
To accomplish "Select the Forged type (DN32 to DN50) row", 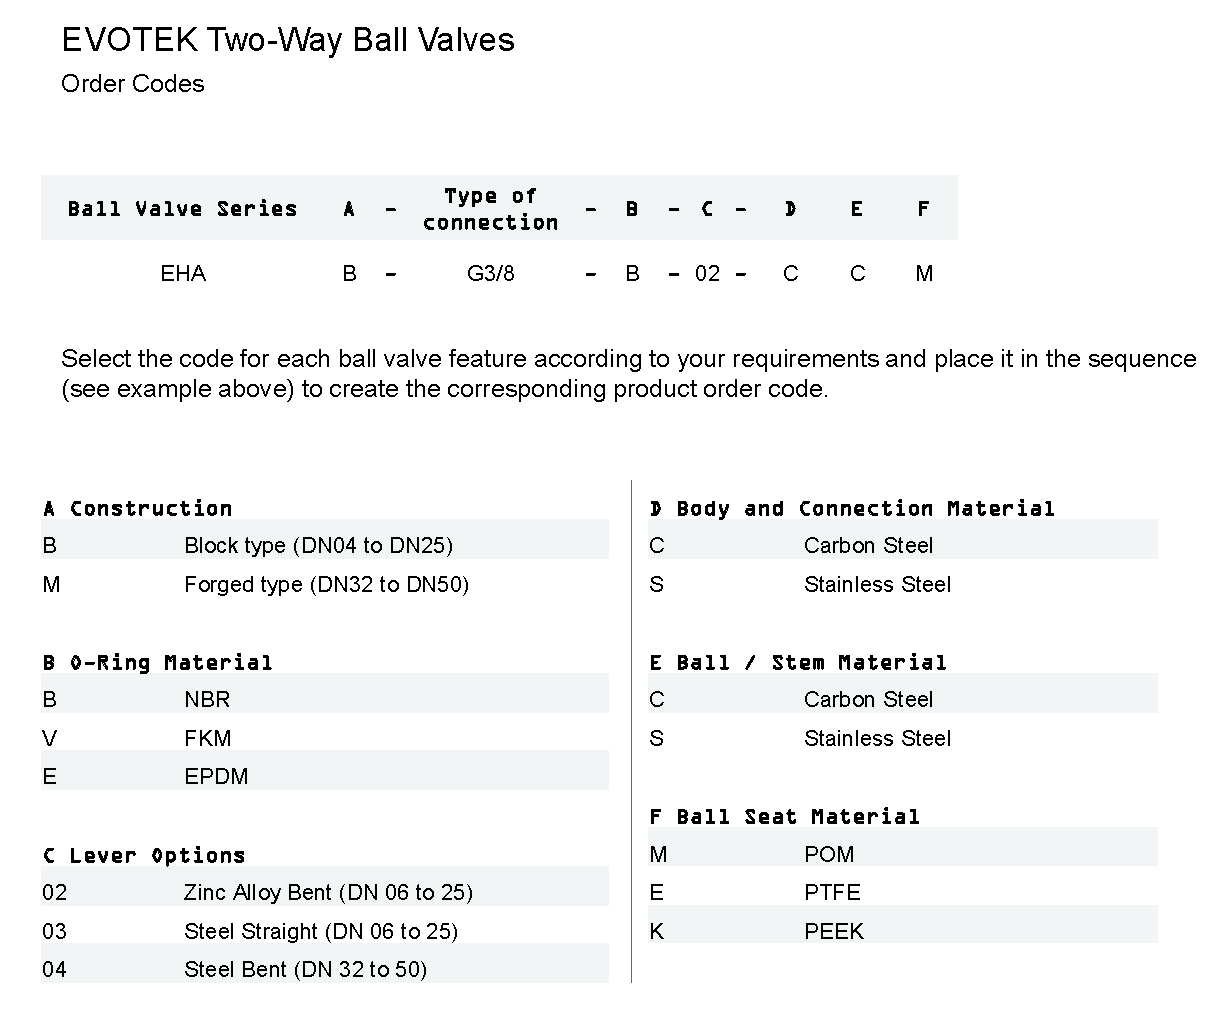I will (326, 584).
